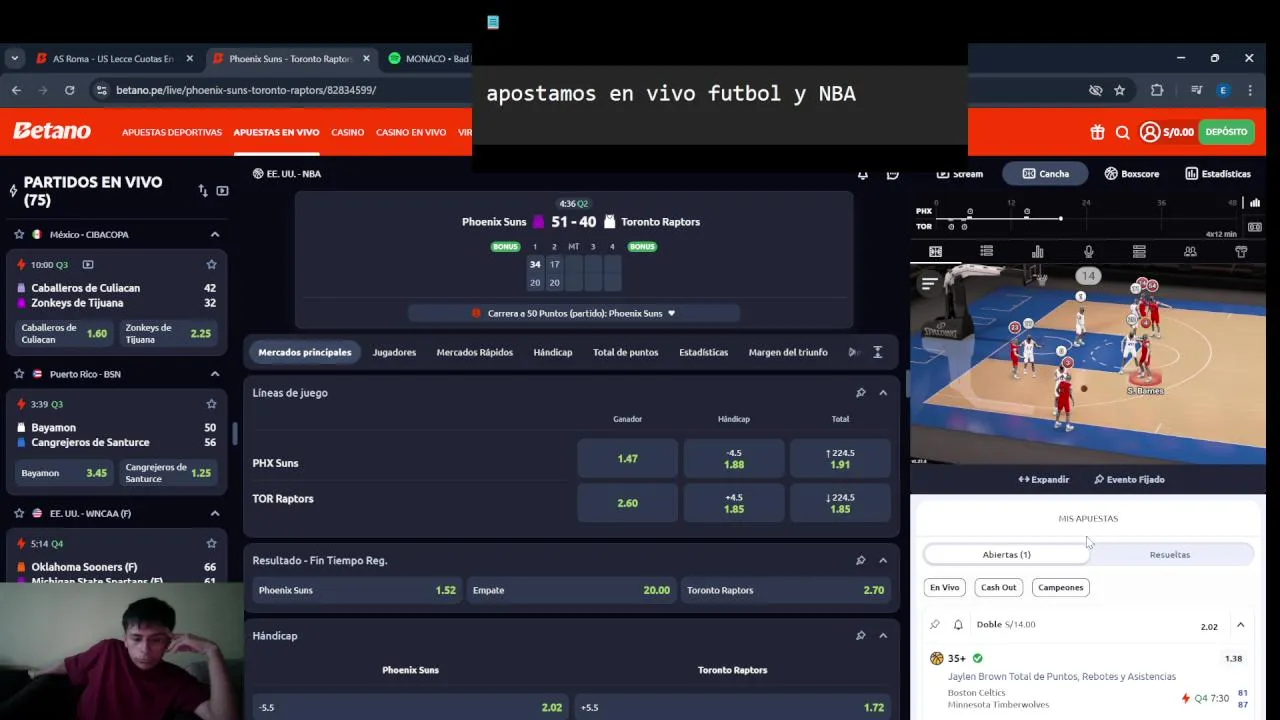This screenshot has width=1280, height=720.
Task: Click the sort arrows icon beside Partidos en Vivo
Action: click(x=203, y=190)
